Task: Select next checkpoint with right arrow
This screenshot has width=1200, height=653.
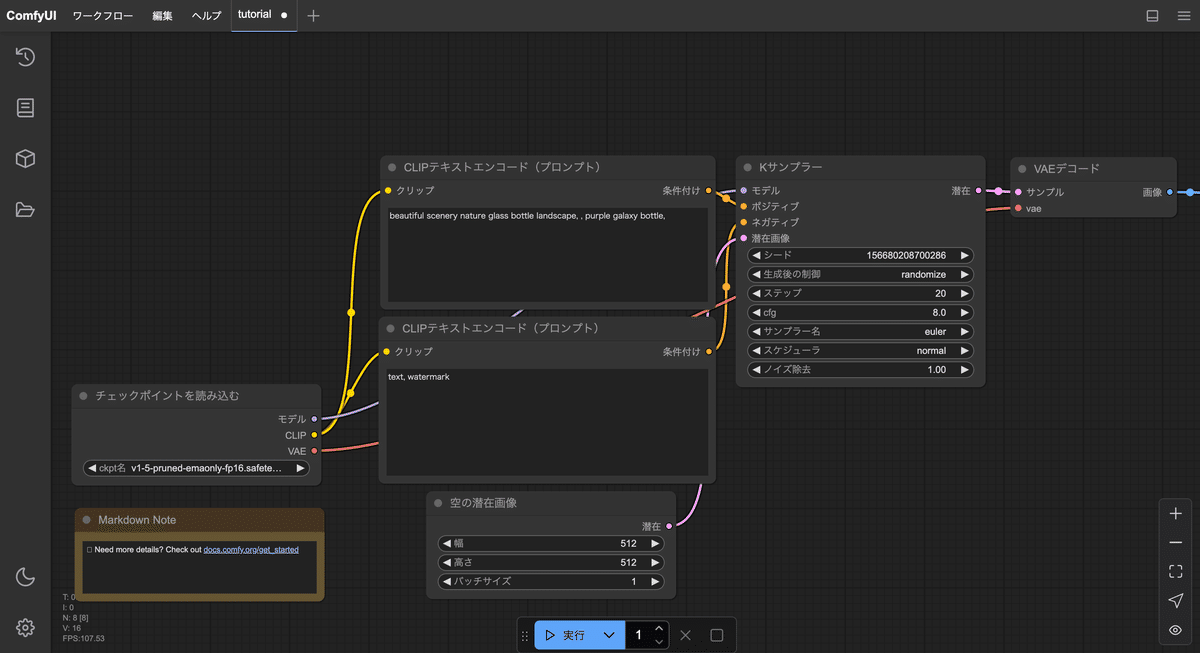Action: coord(300,468)
